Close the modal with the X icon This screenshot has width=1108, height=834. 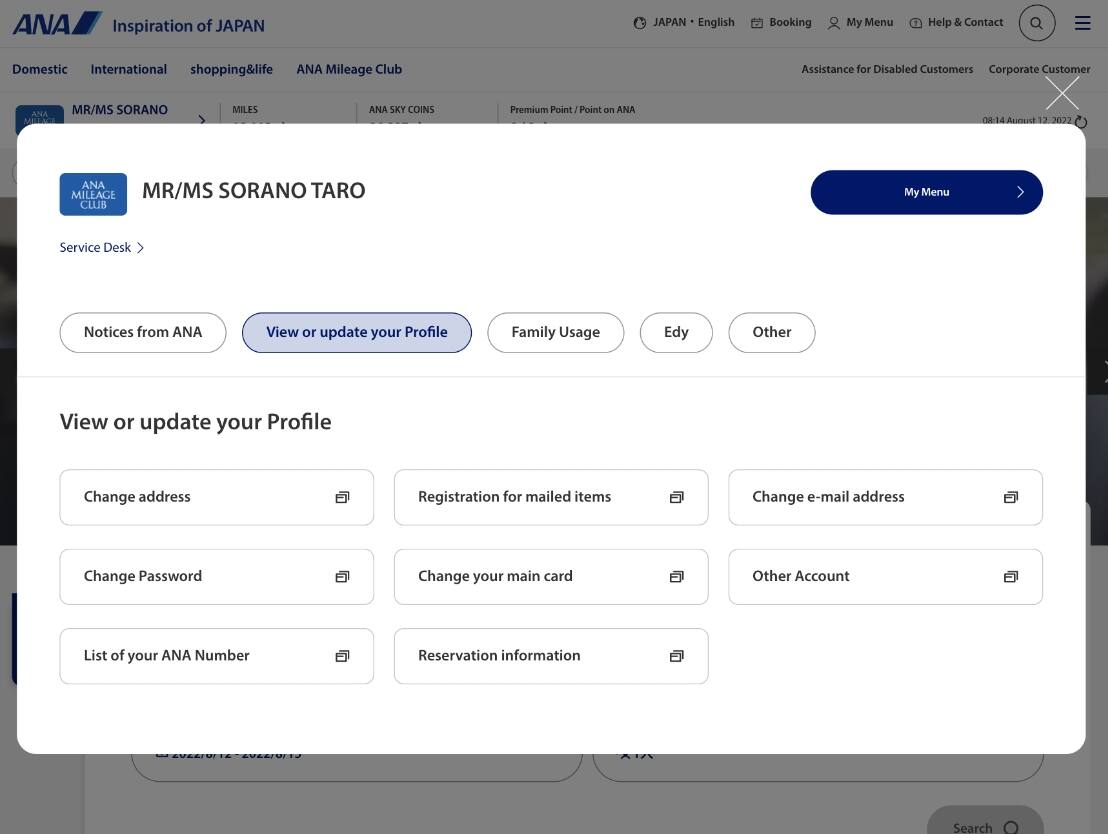click(1061, 93)
